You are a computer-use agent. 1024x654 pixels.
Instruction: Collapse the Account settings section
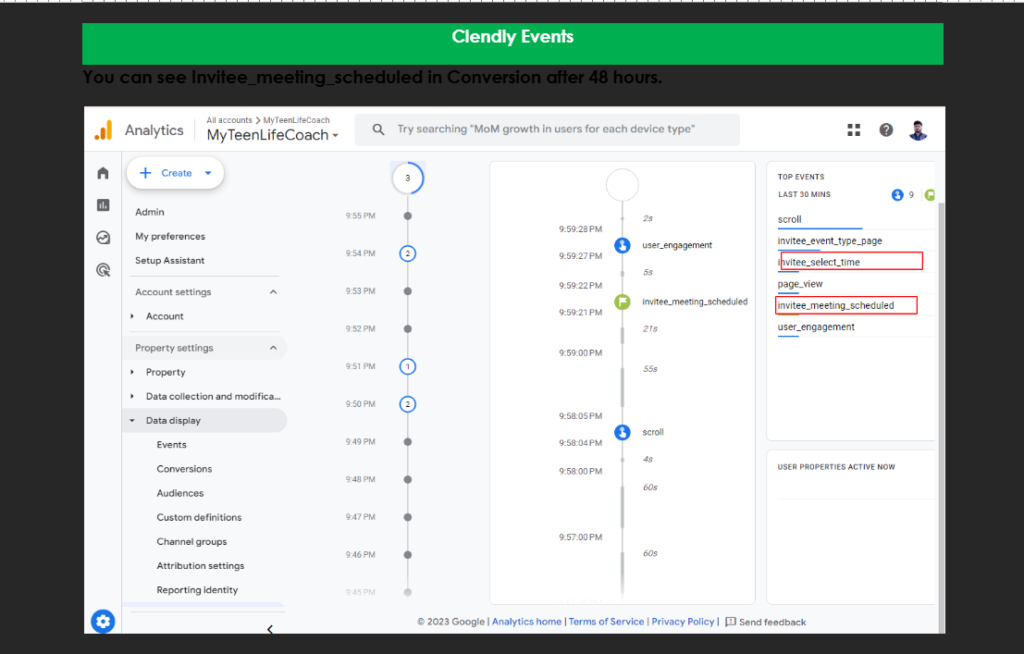(x=273, y=292)
